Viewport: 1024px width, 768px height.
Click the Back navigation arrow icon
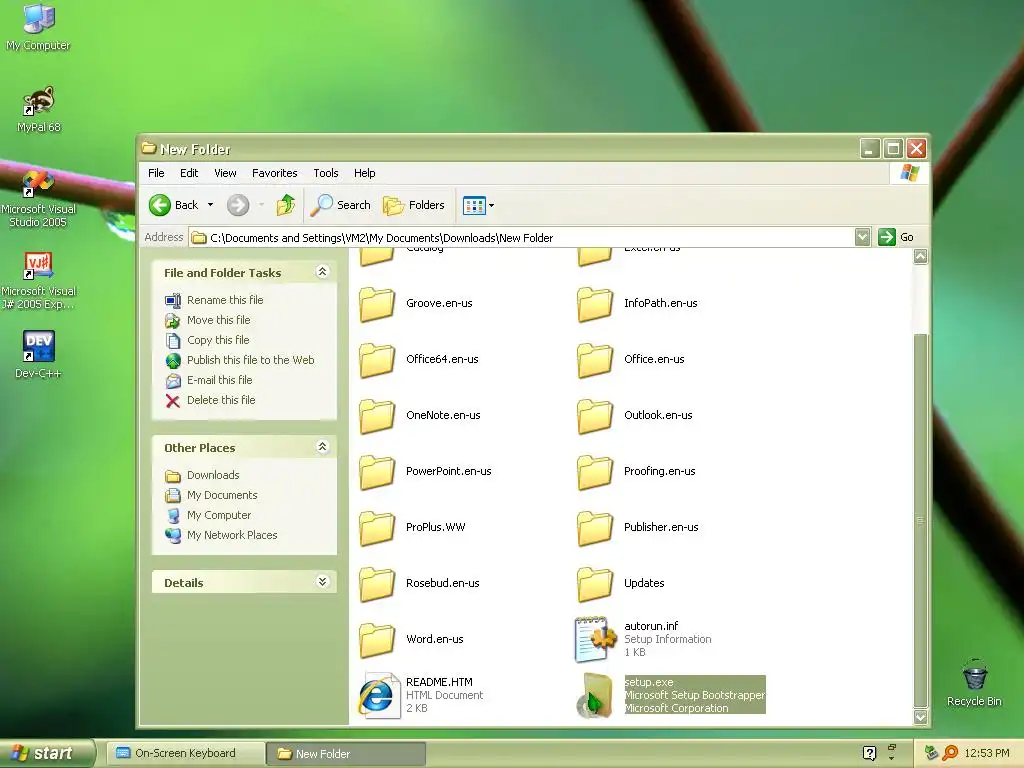[159, 205]
